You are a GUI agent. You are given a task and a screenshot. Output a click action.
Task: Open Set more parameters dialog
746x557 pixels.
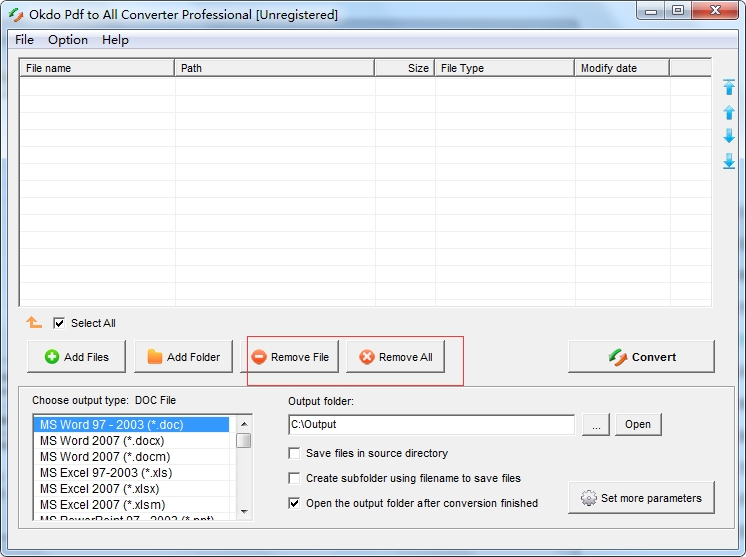(x=641, y=498)
